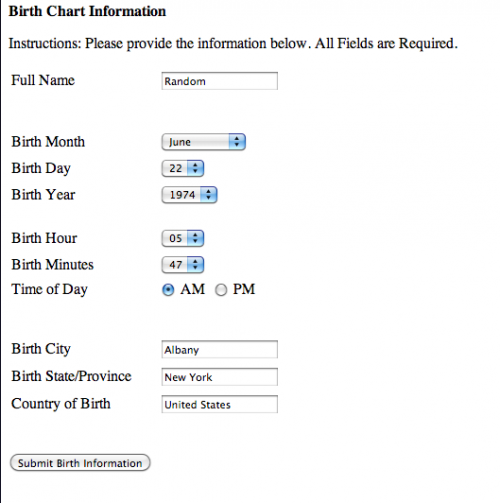Click the Country of Birth field
The height and width of the screenshot is (503, 500).
(x=219, y=404)
